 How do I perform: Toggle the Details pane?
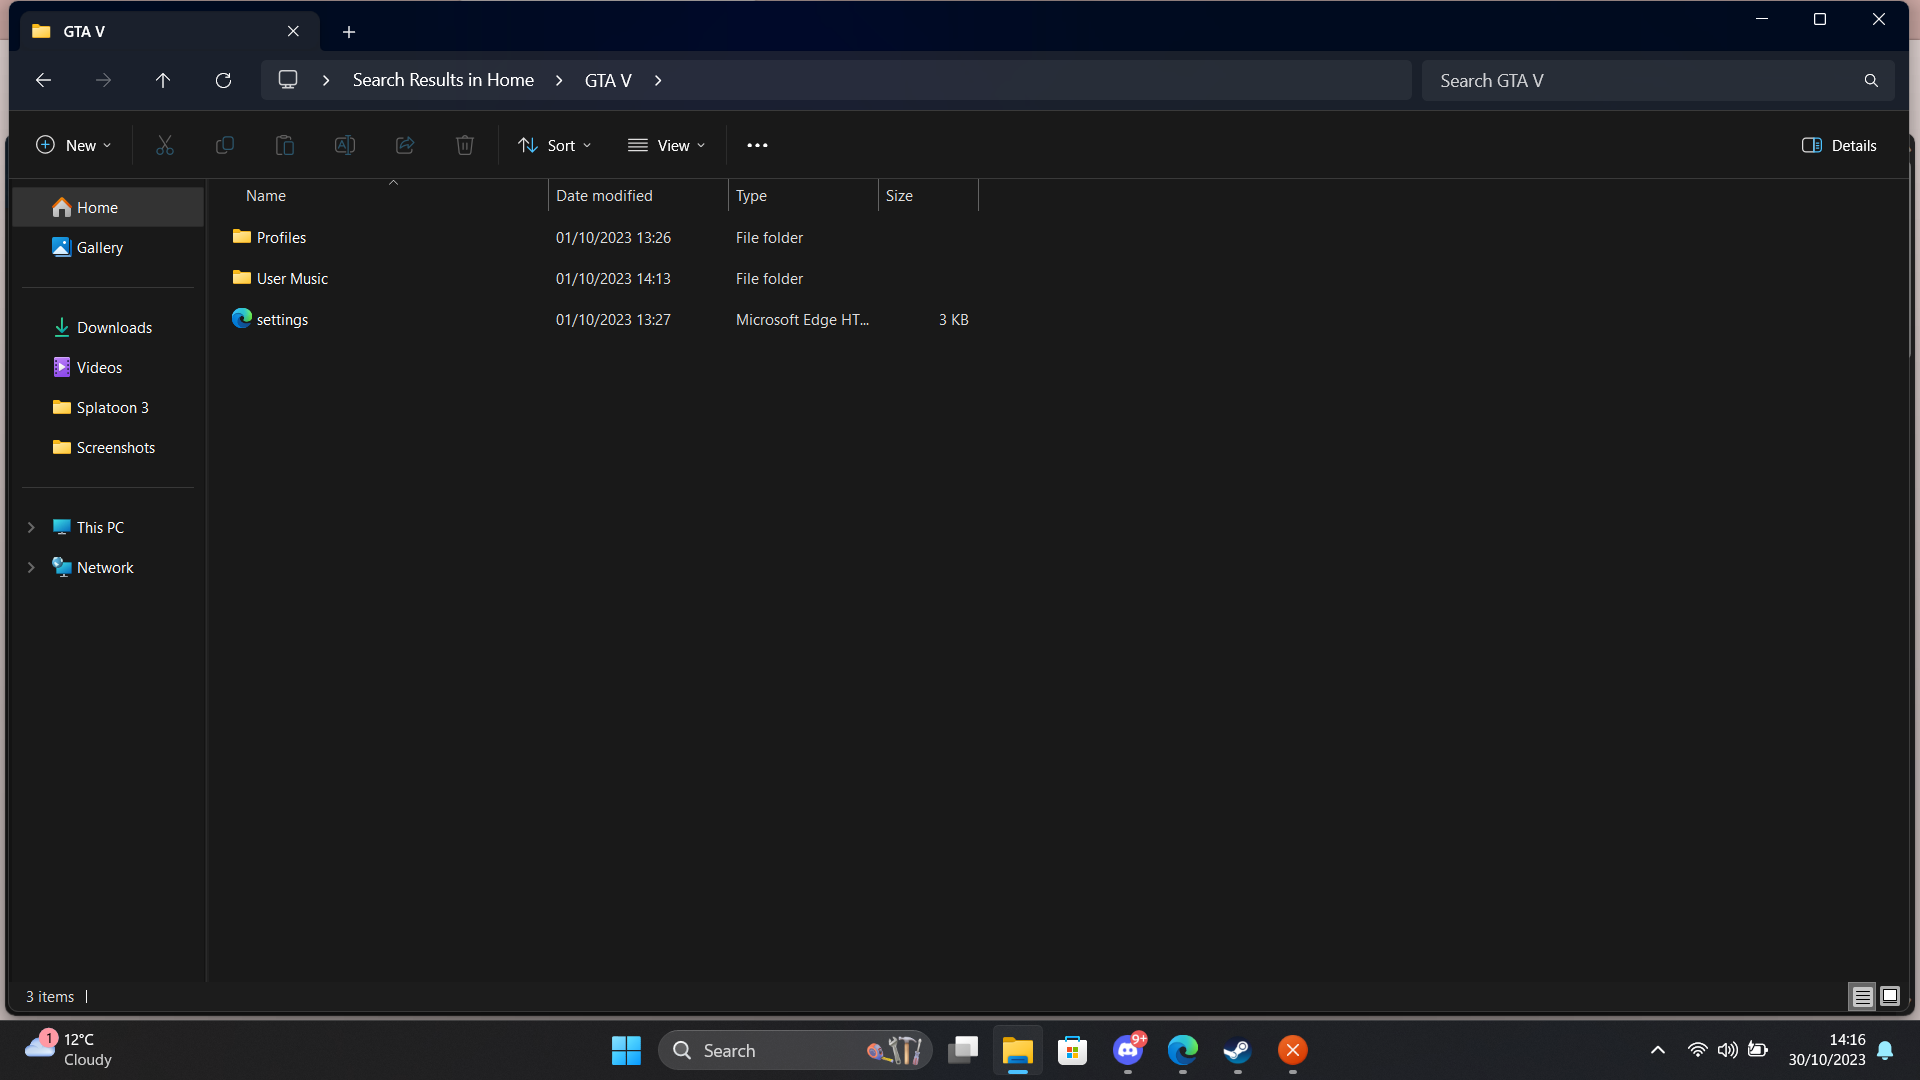(x=1839, y=145)
